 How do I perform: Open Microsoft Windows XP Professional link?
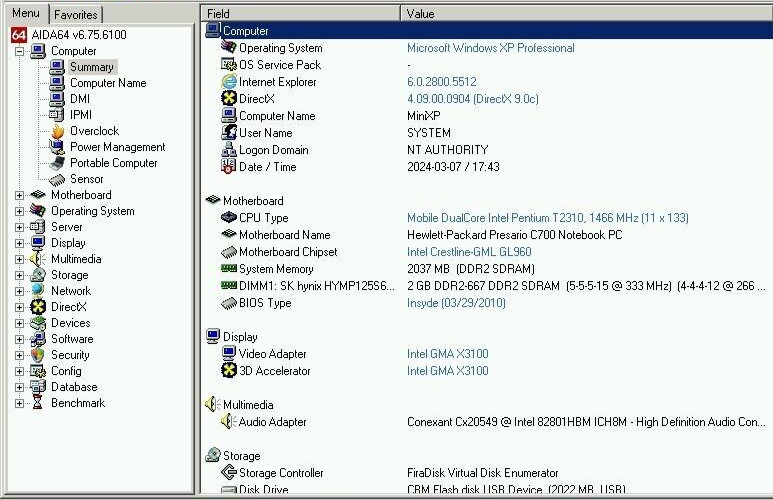pyautogui.click(x=491, y=48)
